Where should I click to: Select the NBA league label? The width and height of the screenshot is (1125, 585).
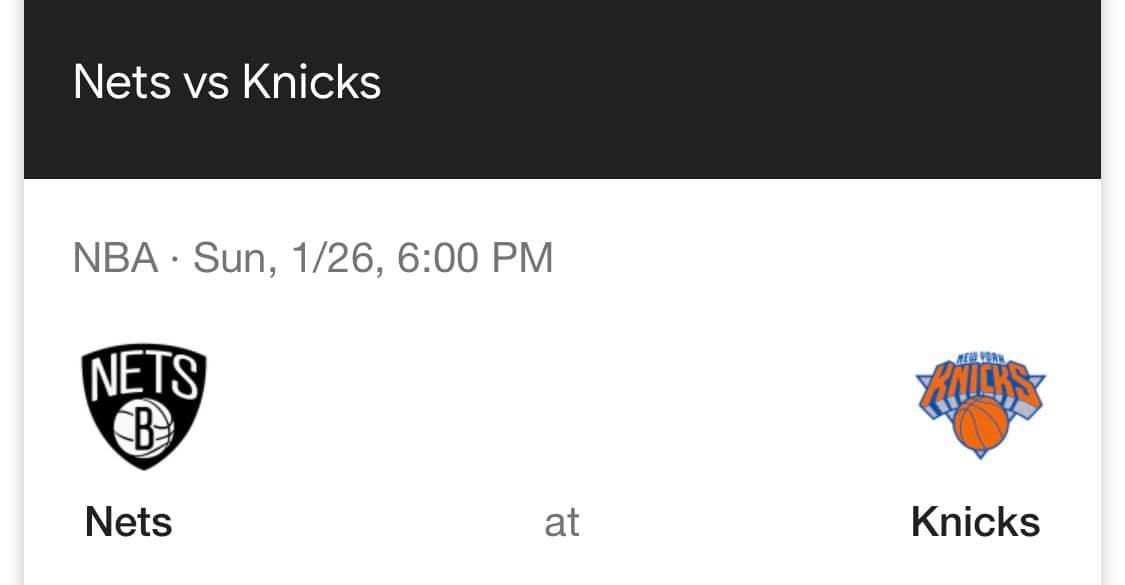tap(116, 258)
